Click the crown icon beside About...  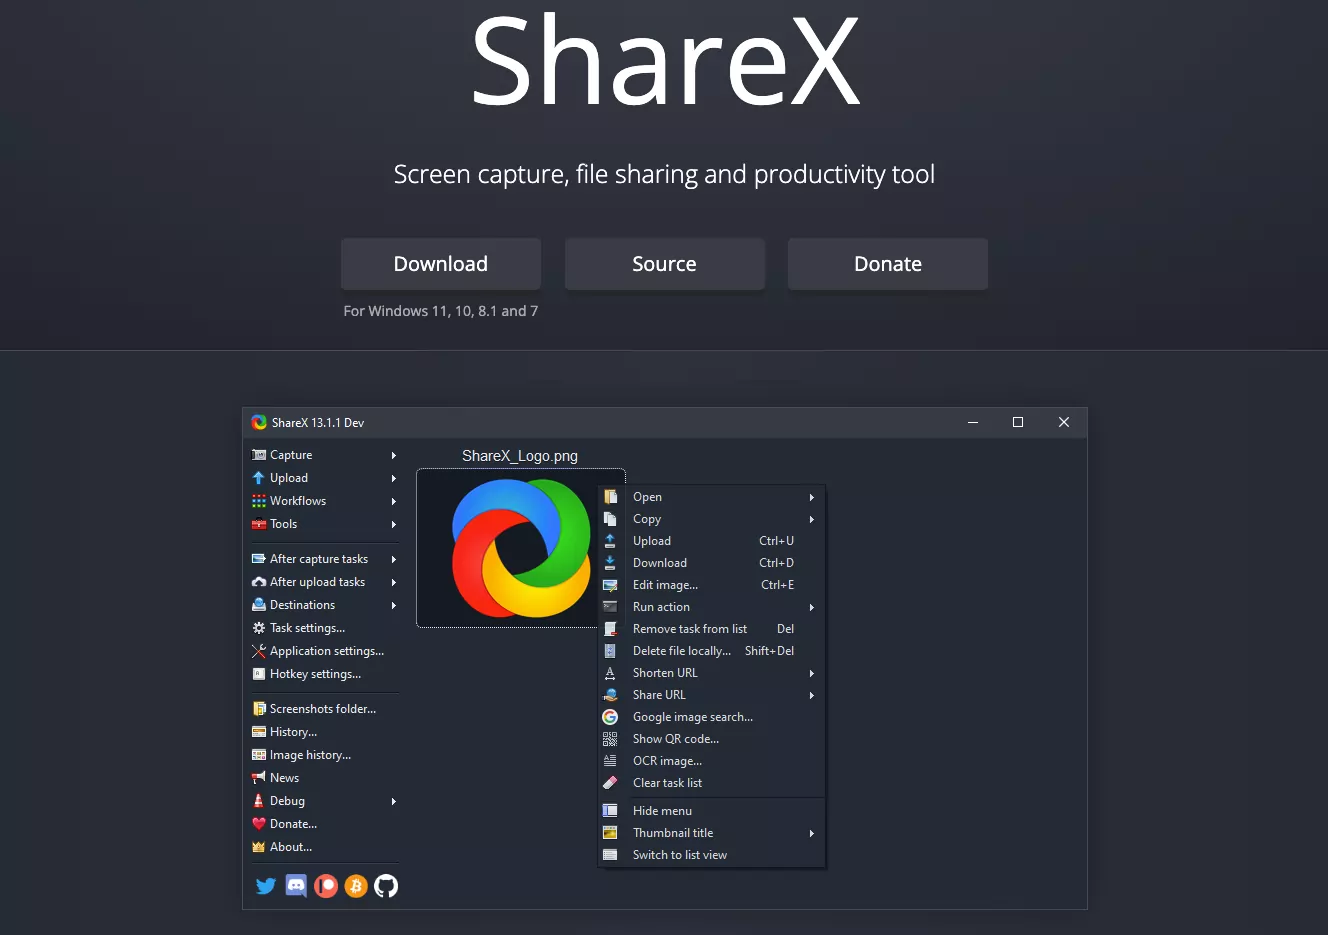point(259,847)
